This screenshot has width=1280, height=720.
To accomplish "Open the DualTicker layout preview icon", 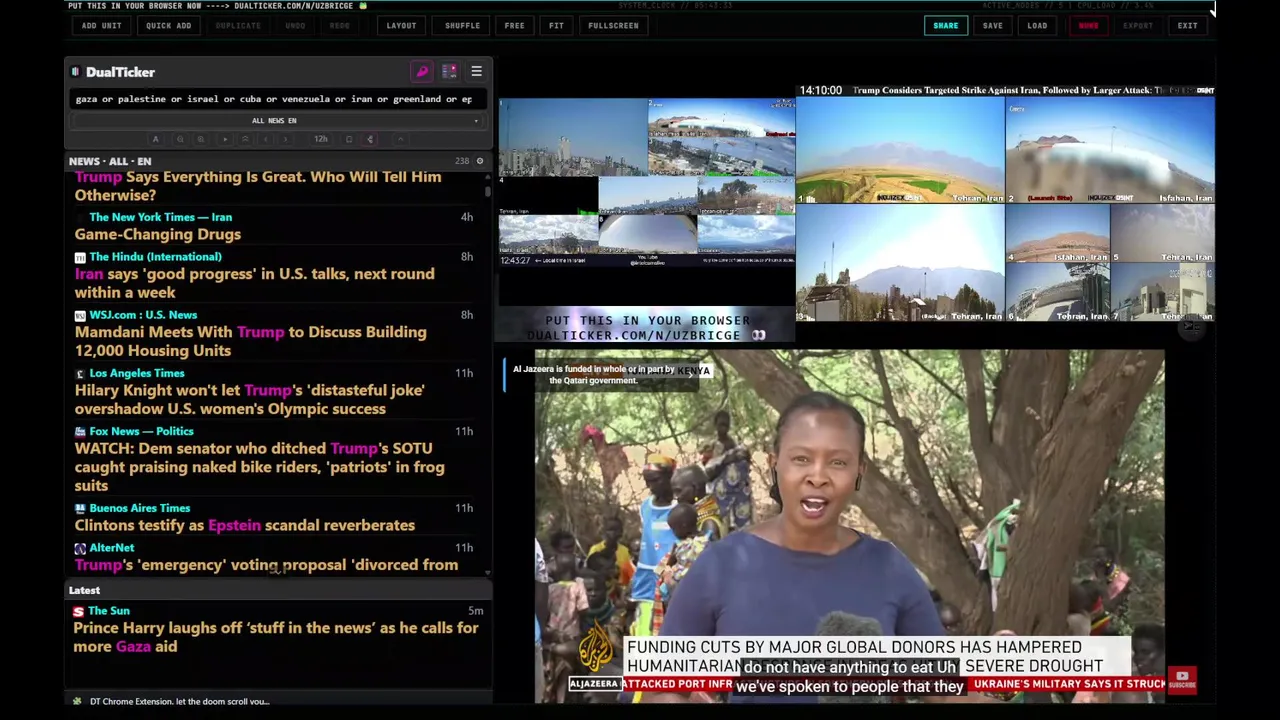I will tap(449, 72).
